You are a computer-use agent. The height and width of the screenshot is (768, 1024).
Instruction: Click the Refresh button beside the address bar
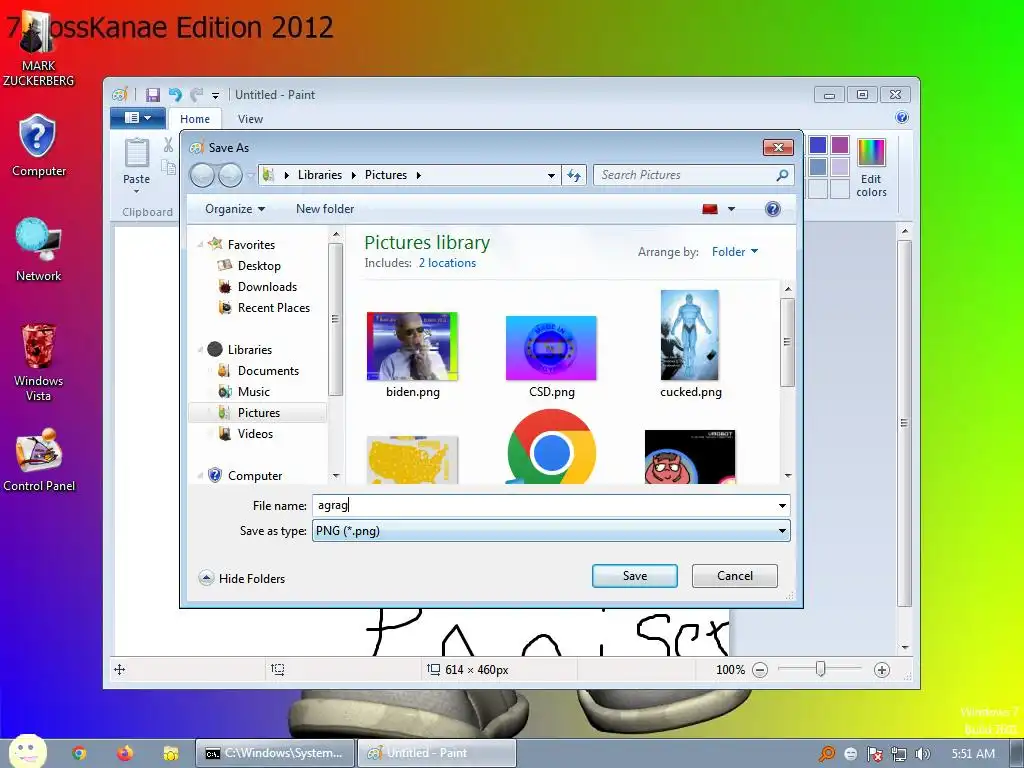(574, 175)
